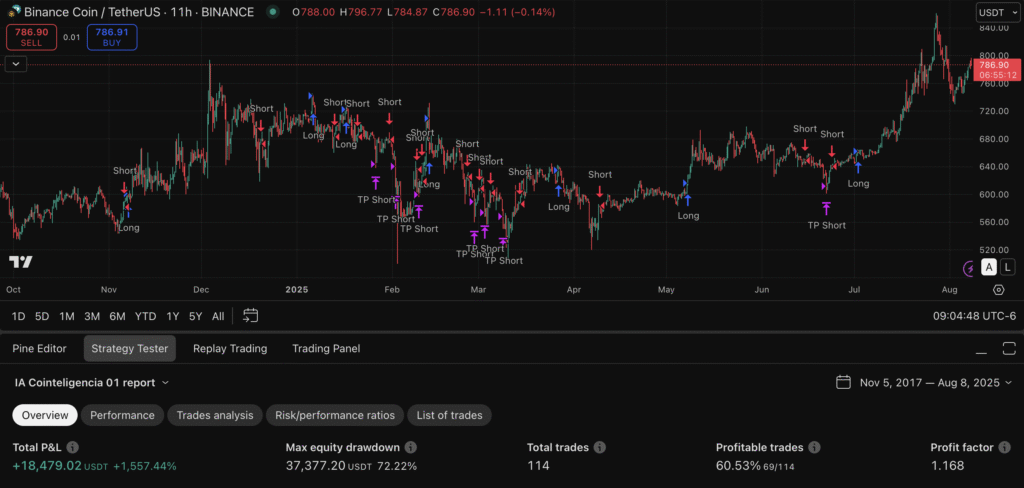The width and height of the screenshot is (1024, 488).
Task: Set chart range to 1Y
Action: (x=172, y=316)
